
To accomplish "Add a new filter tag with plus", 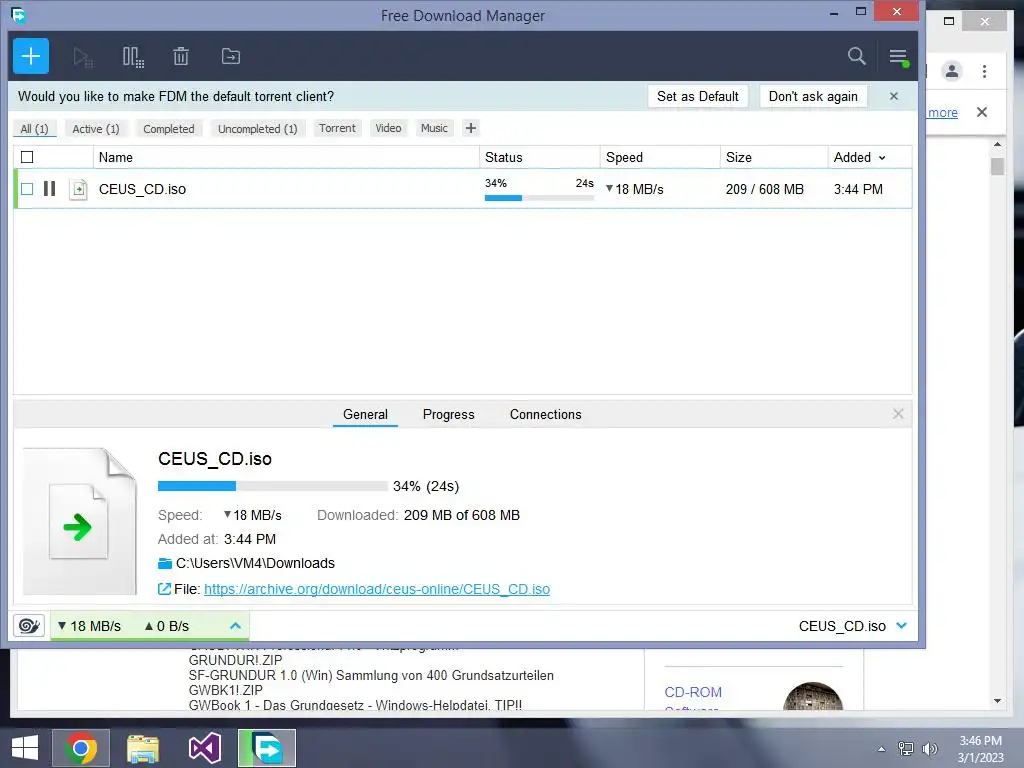I will pyautogui.click(x=471, y=128).
